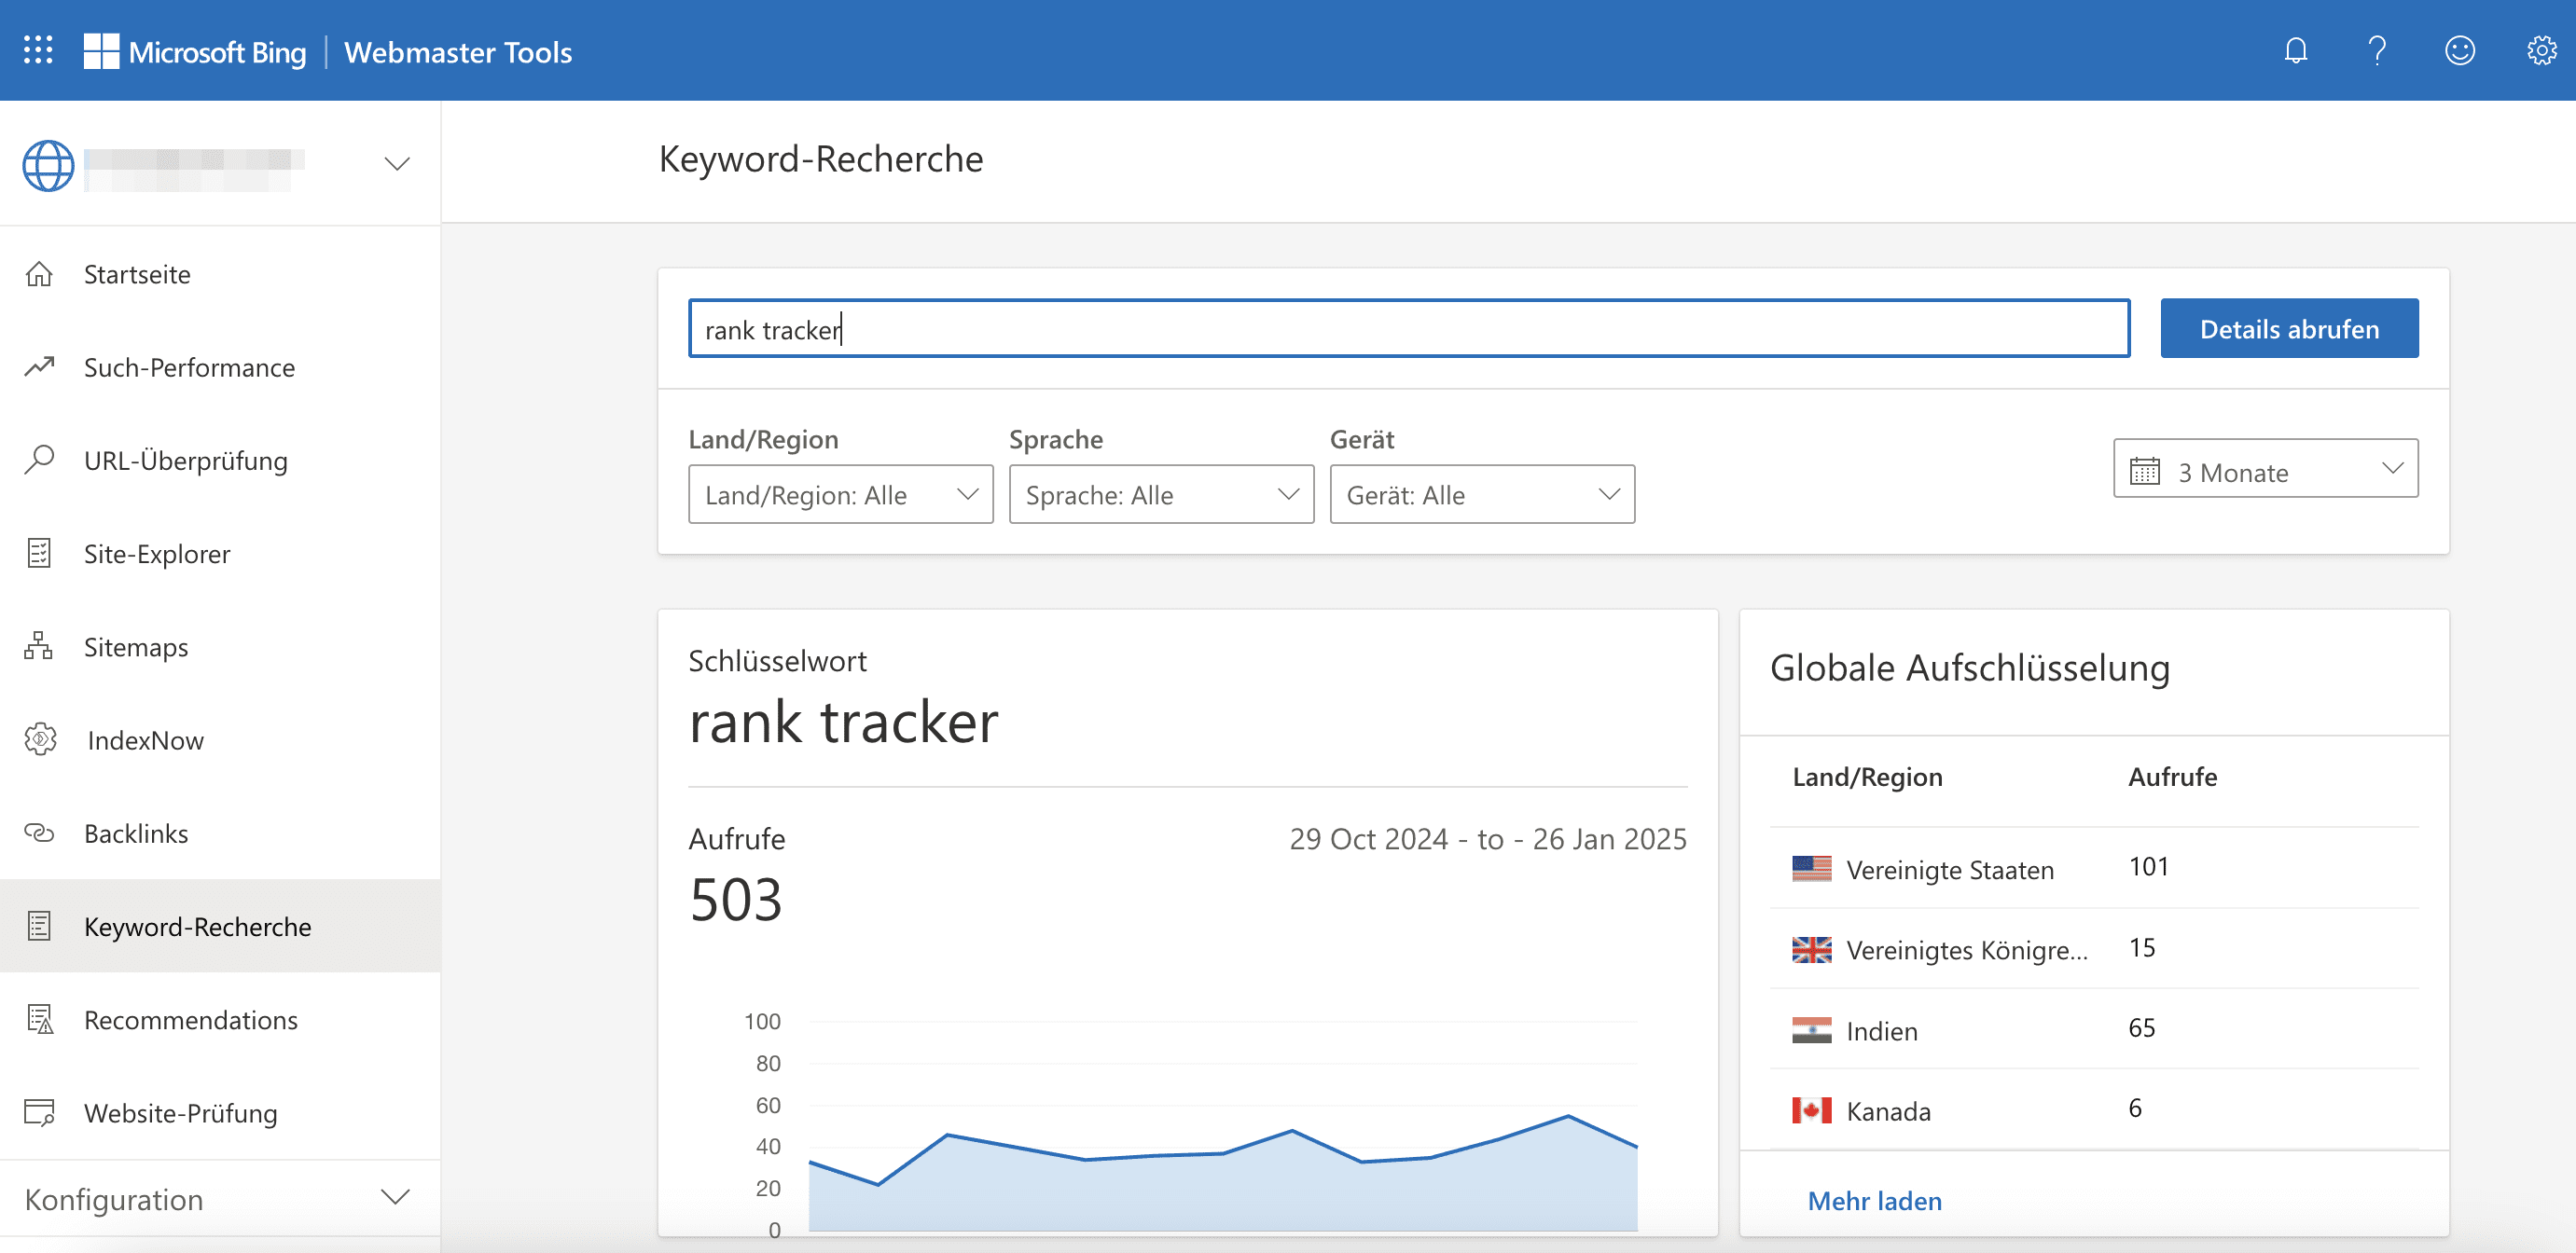The height and width of the screenshot is (1253, 2576).
Task: Open the app launcher grid icon
Action: pyautogui.click(x=38, y=50)
